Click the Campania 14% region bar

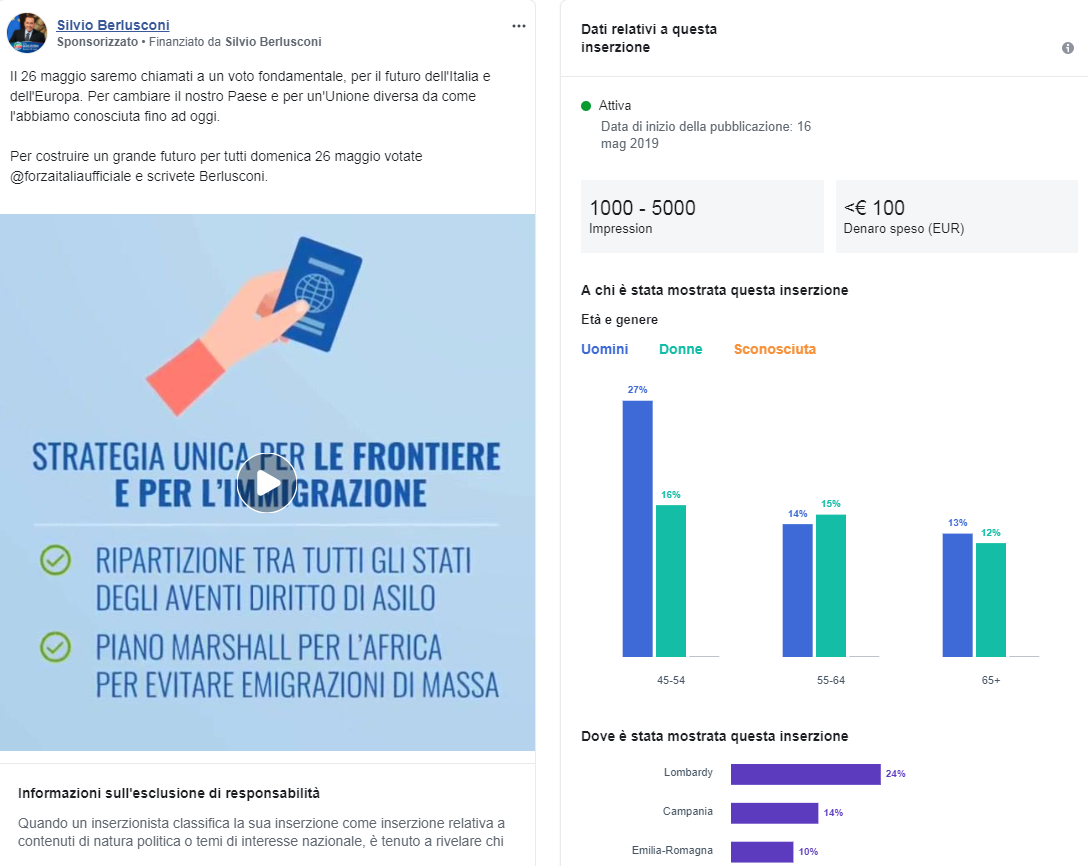(x=774, y=813)
